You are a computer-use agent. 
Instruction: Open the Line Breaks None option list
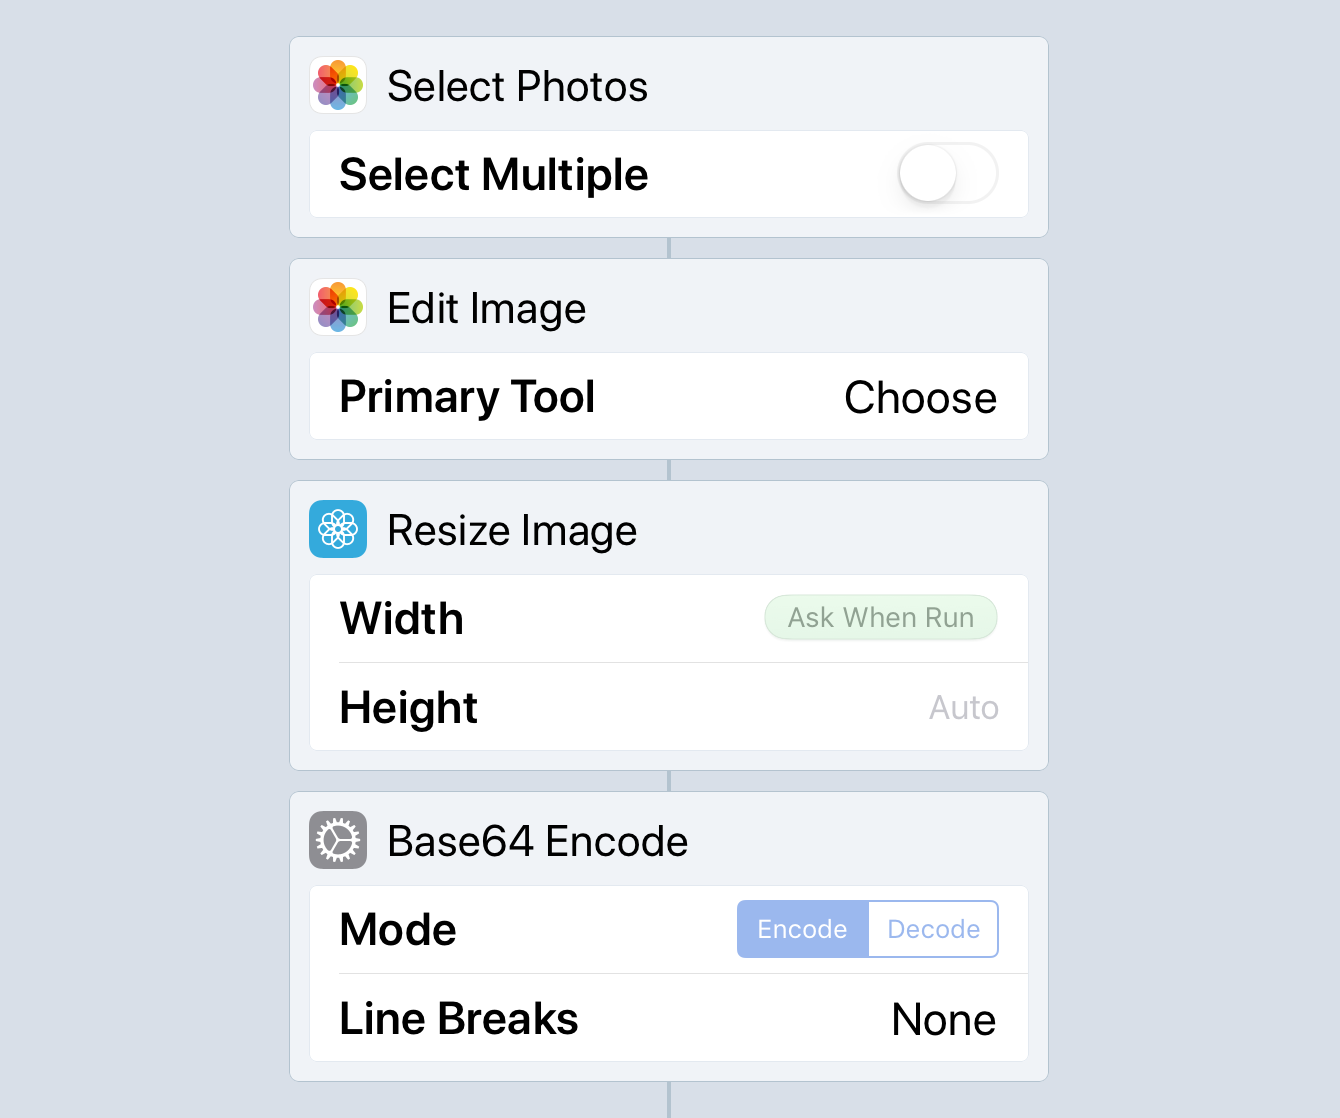[x=943, y=1019]
